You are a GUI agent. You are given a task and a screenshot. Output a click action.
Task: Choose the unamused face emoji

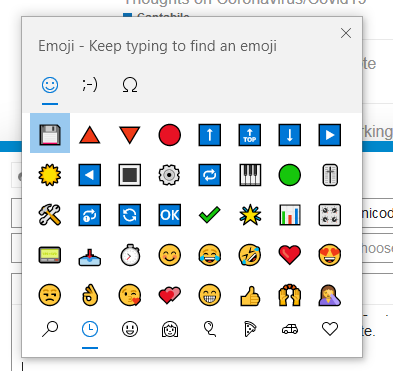coord(50,295)
